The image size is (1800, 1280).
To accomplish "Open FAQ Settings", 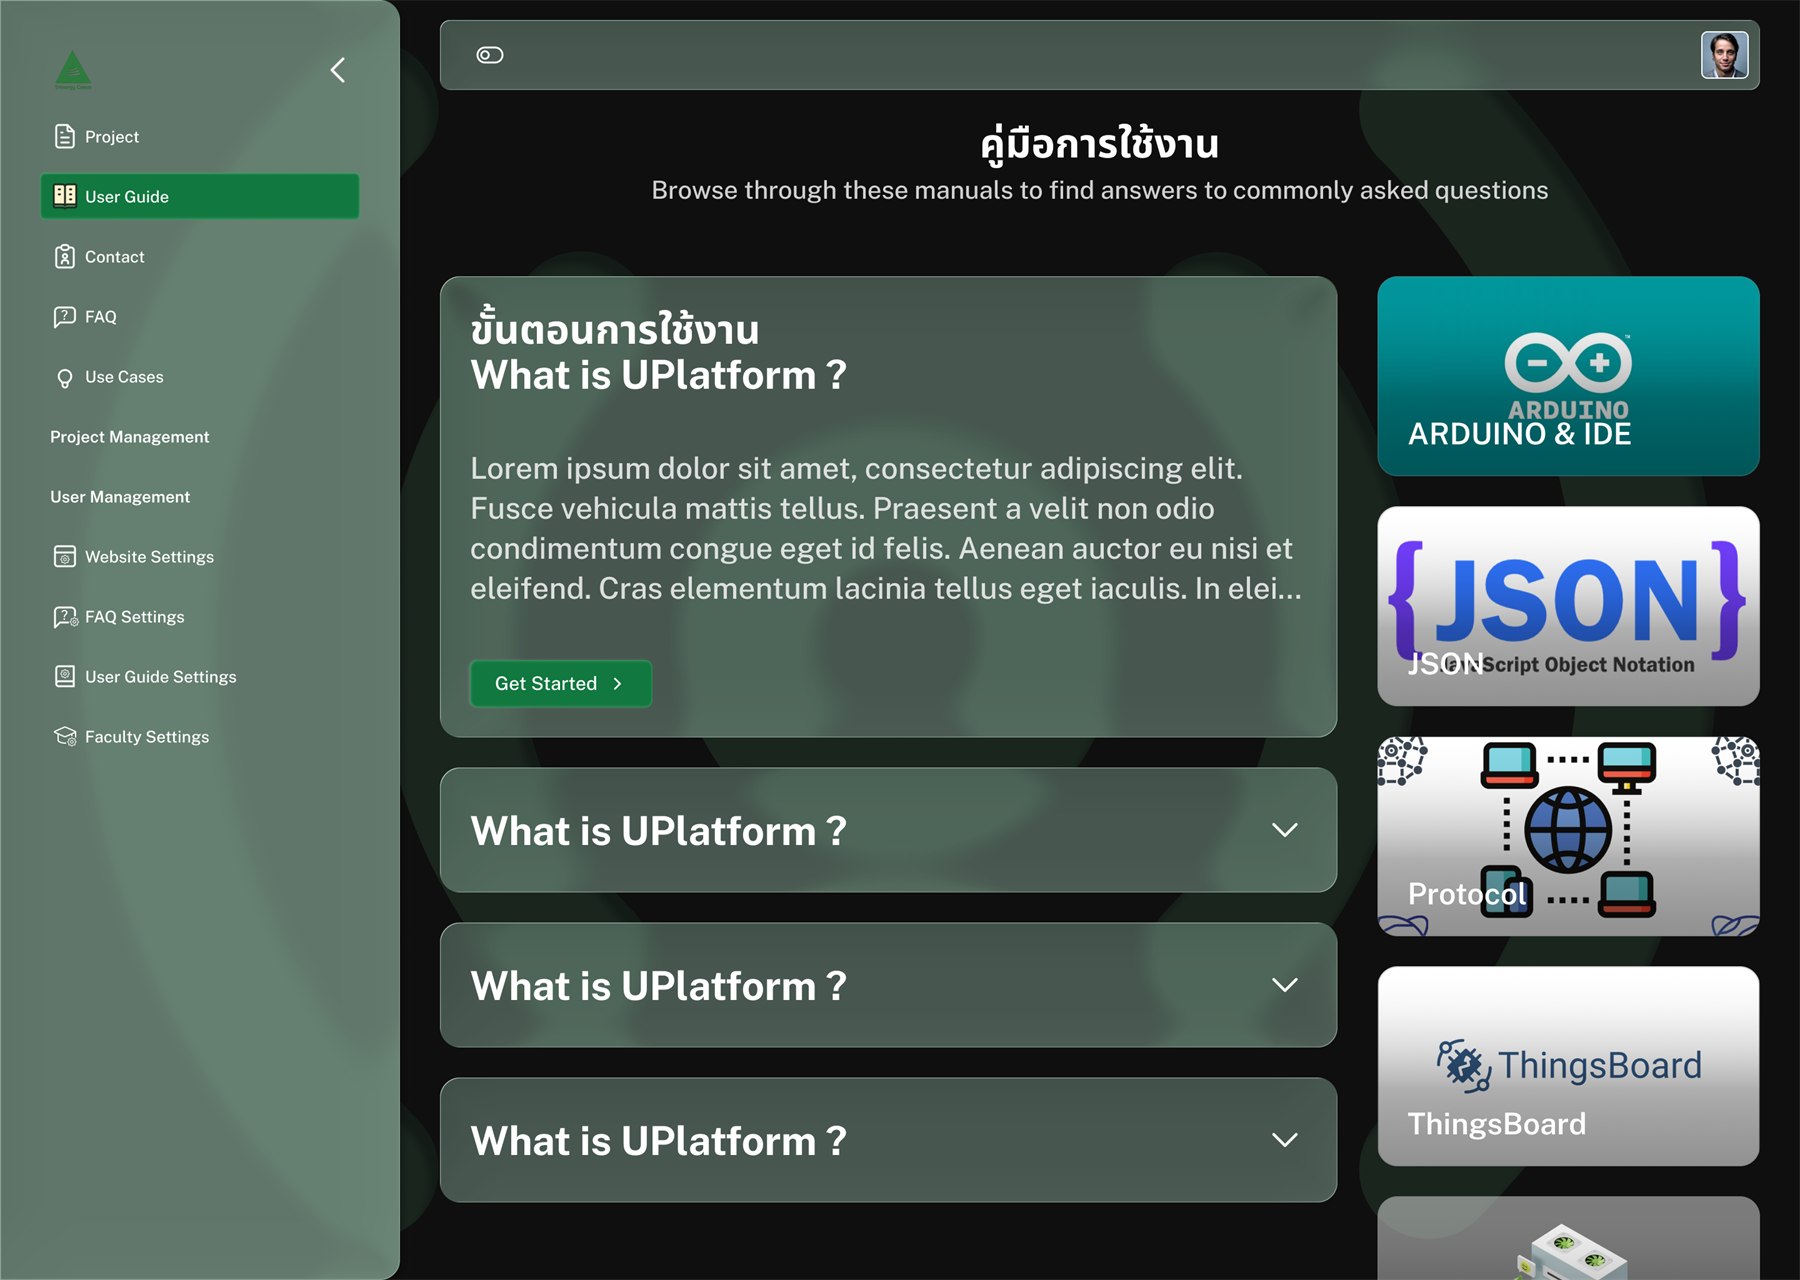I will point(200,617).
